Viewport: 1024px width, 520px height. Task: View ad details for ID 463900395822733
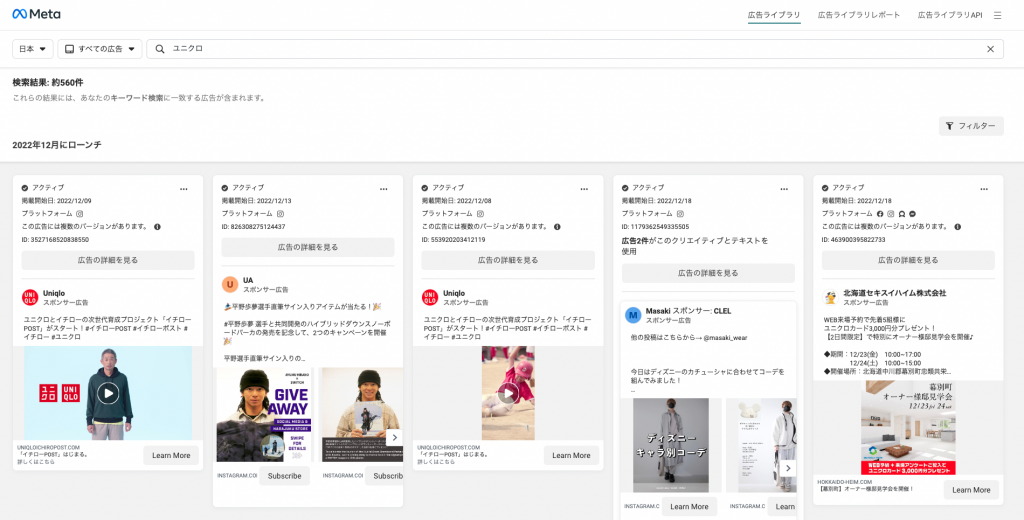[908, 260]
